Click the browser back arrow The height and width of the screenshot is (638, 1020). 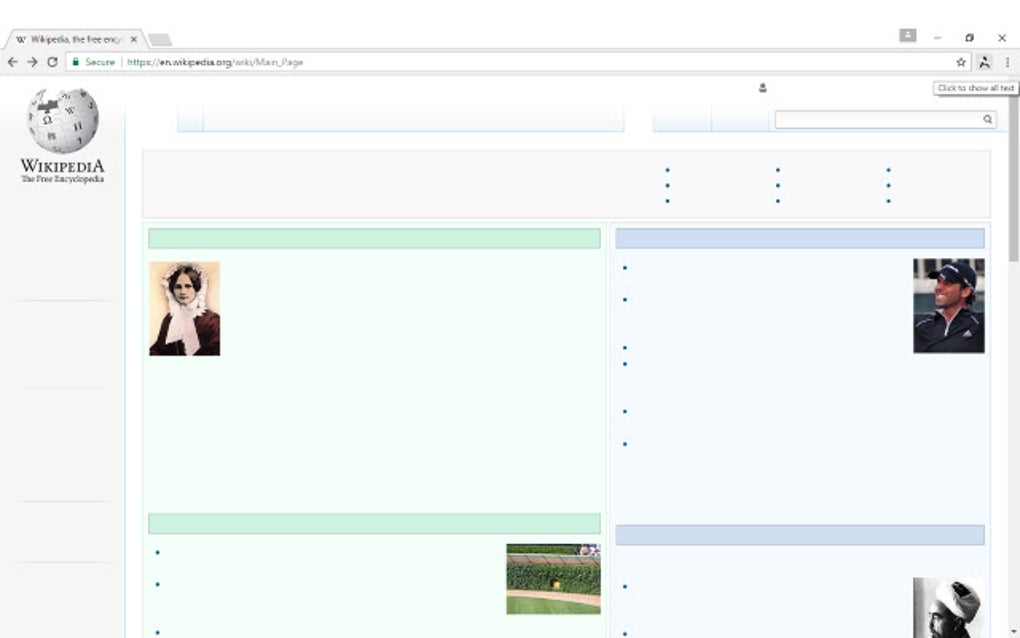pos(10,61)
